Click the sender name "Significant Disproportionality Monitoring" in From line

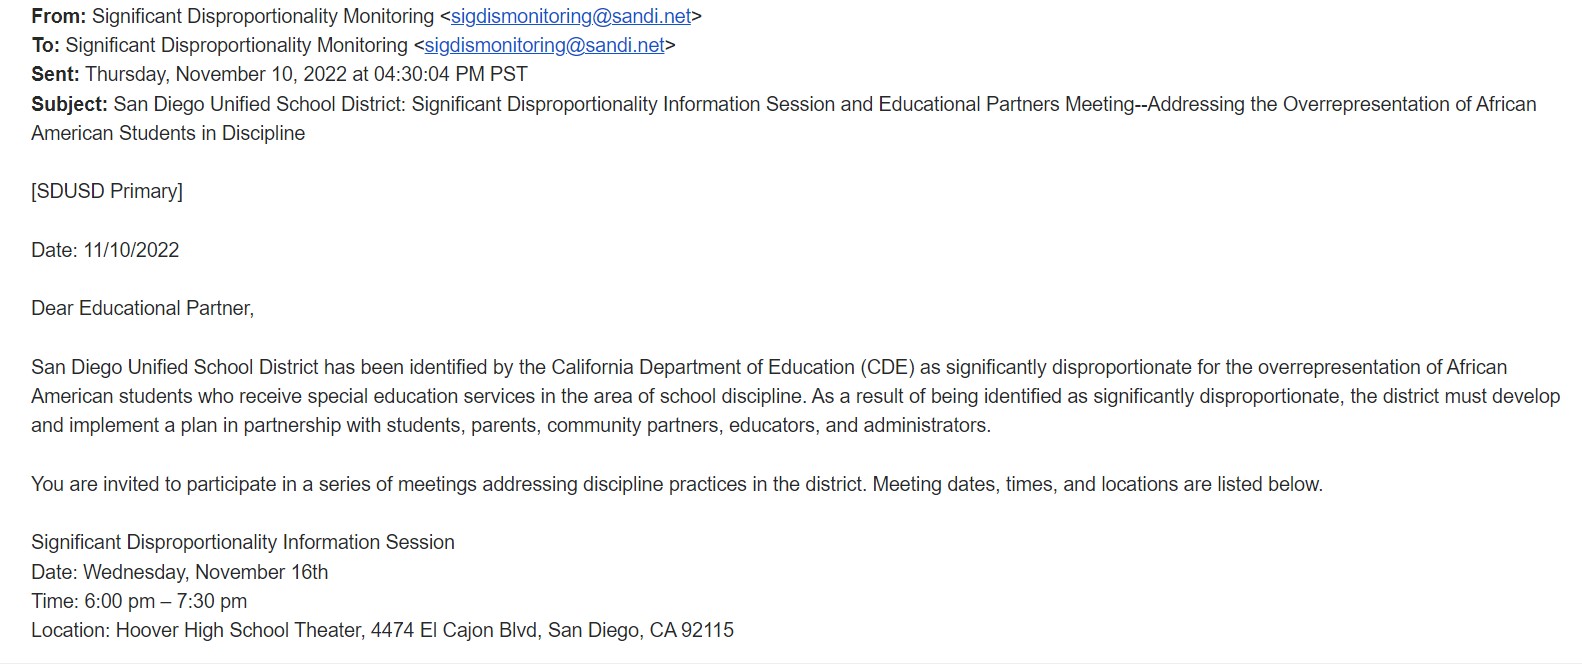pos(262,16)
